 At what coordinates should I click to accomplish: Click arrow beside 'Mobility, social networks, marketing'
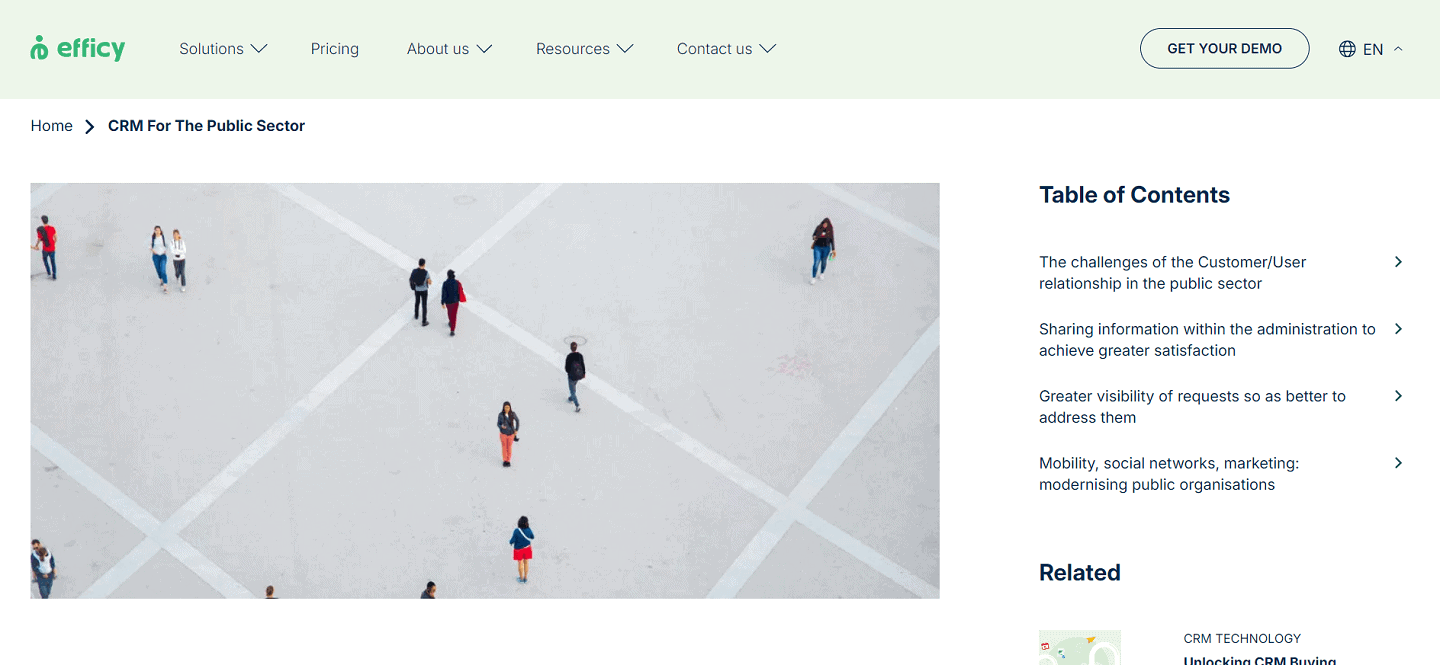[1398, 463]
